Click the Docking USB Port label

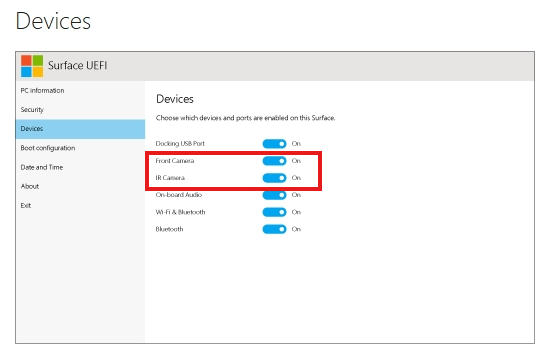pos(180,144)
